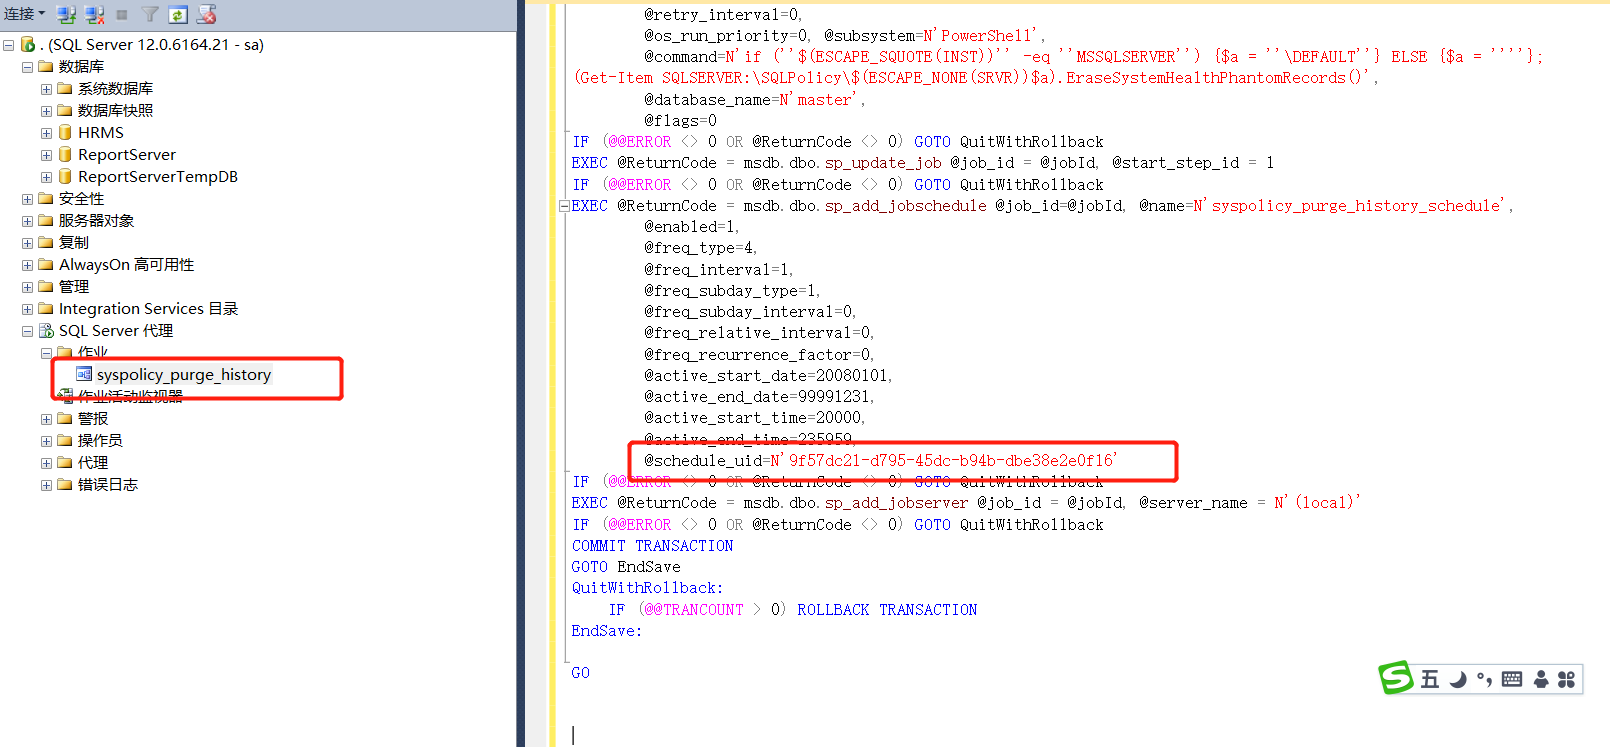Select the 操作员 tree item

pos(100,441)
